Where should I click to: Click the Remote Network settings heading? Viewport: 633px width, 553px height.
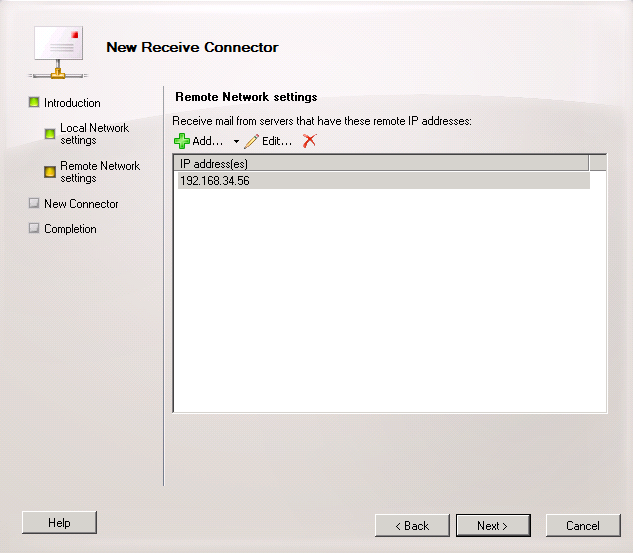click(x=246, y=97)
